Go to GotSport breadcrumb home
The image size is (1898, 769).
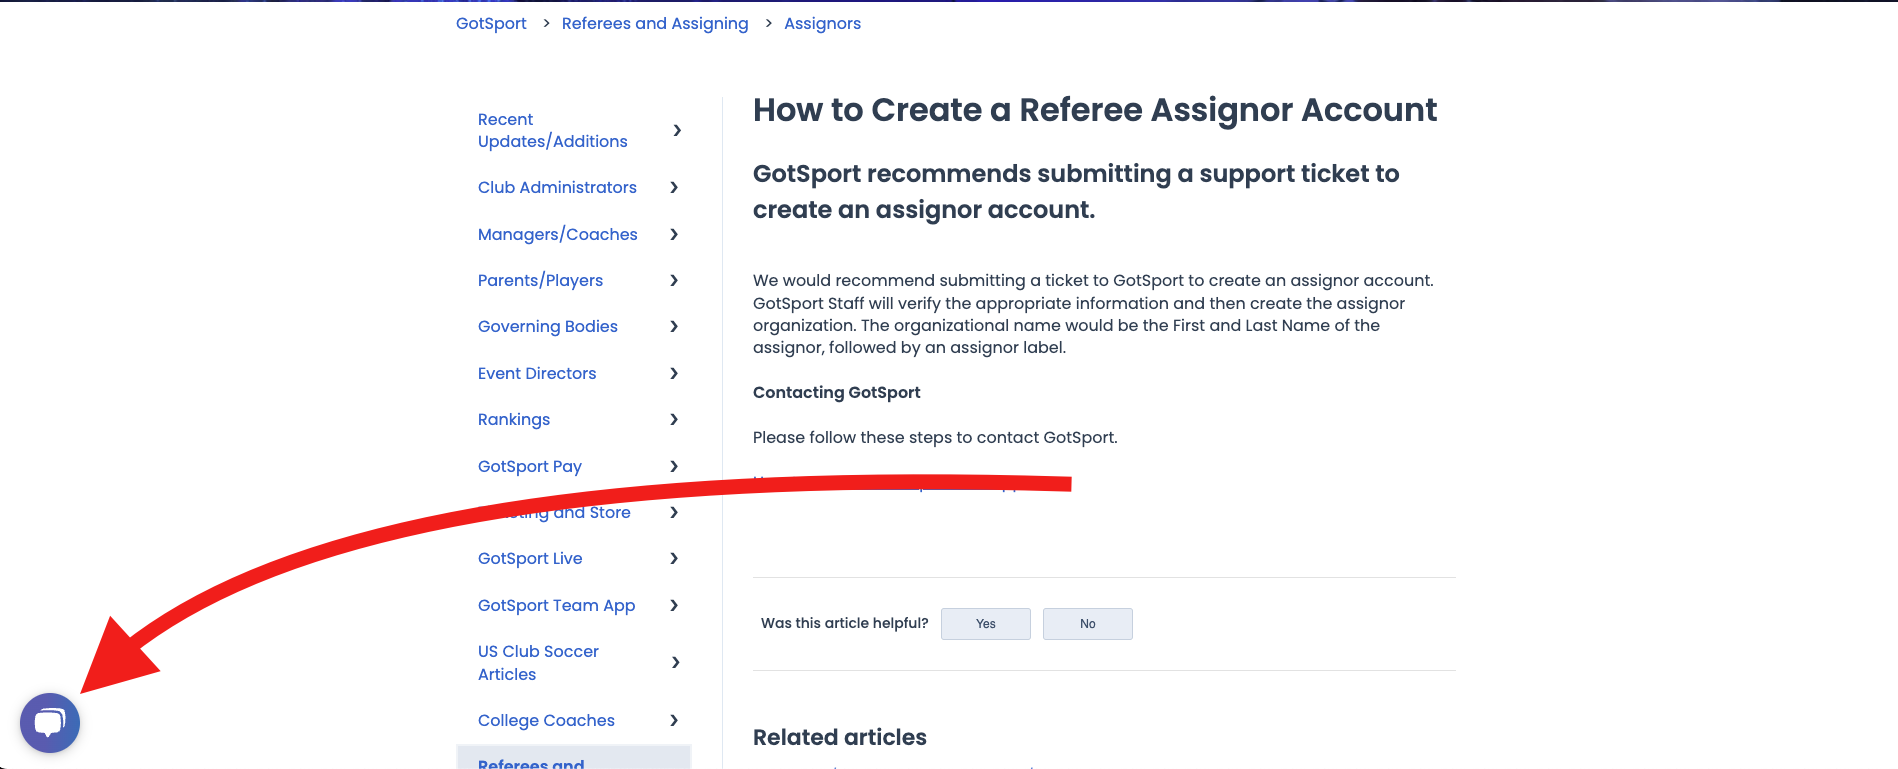point(491,23)
